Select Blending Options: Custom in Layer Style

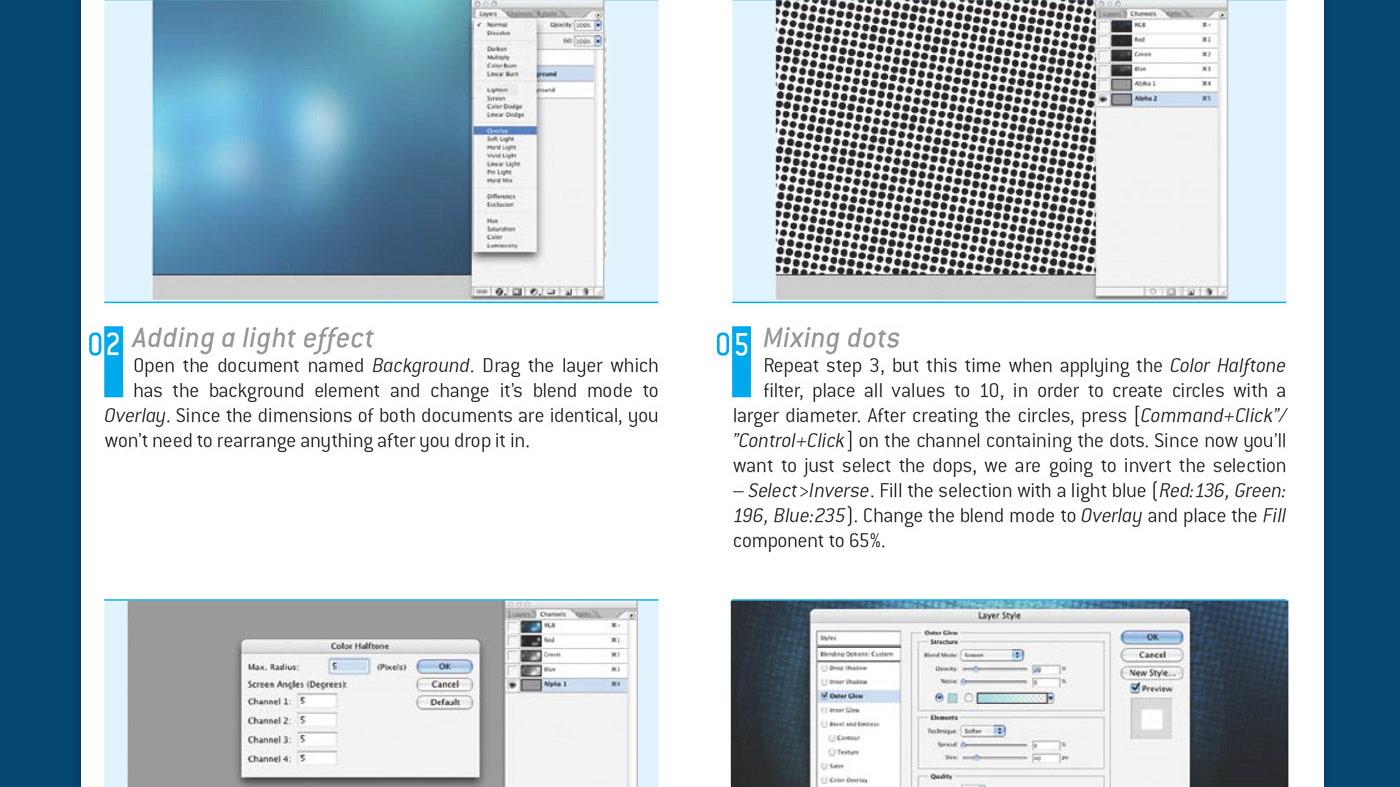(x=859, y=654)
